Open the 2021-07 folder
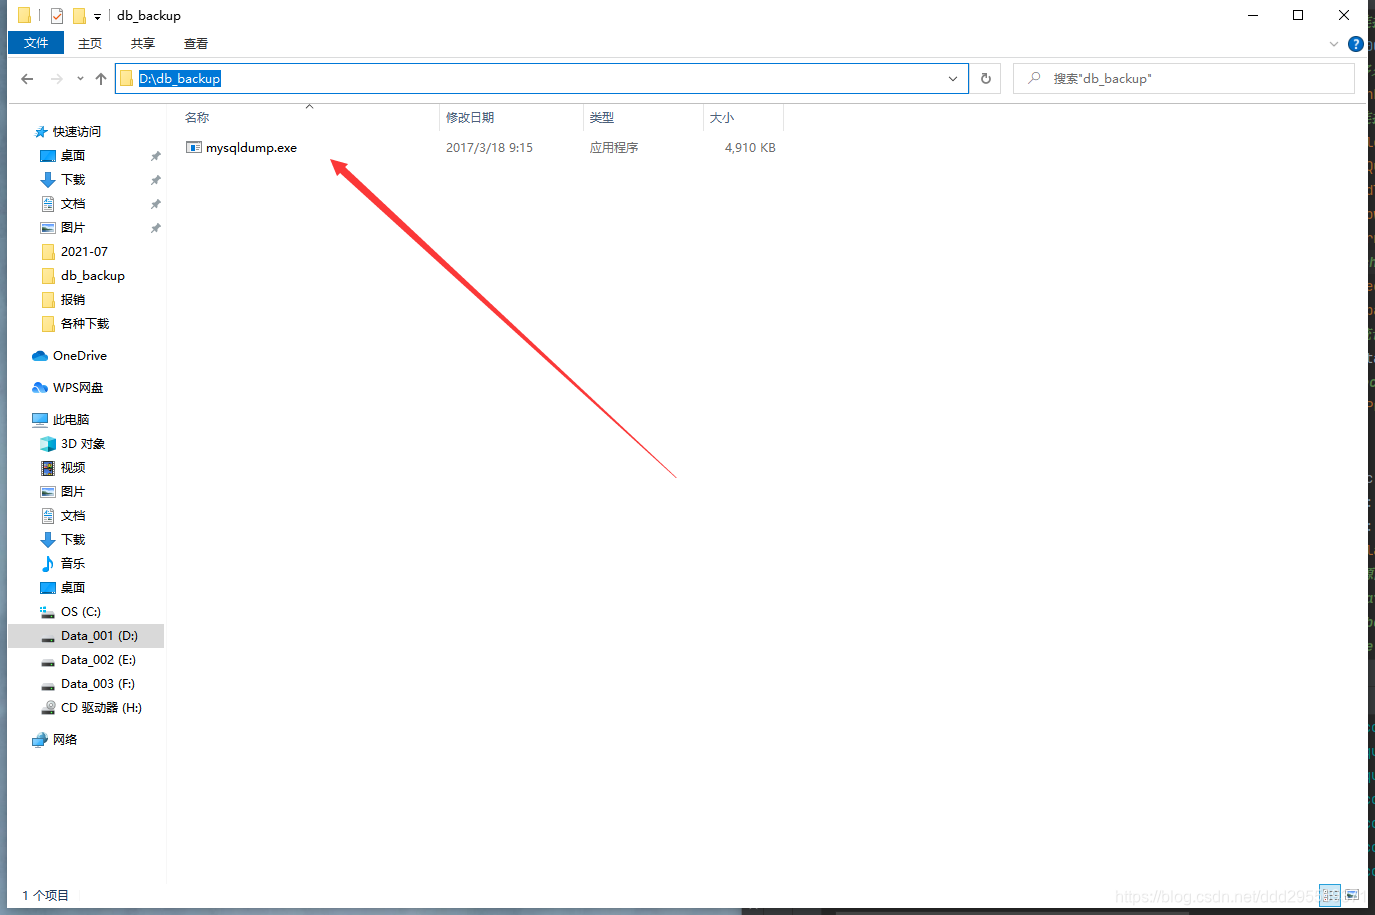The width and height of the screenshot is (1375, 915). point(84,252)
